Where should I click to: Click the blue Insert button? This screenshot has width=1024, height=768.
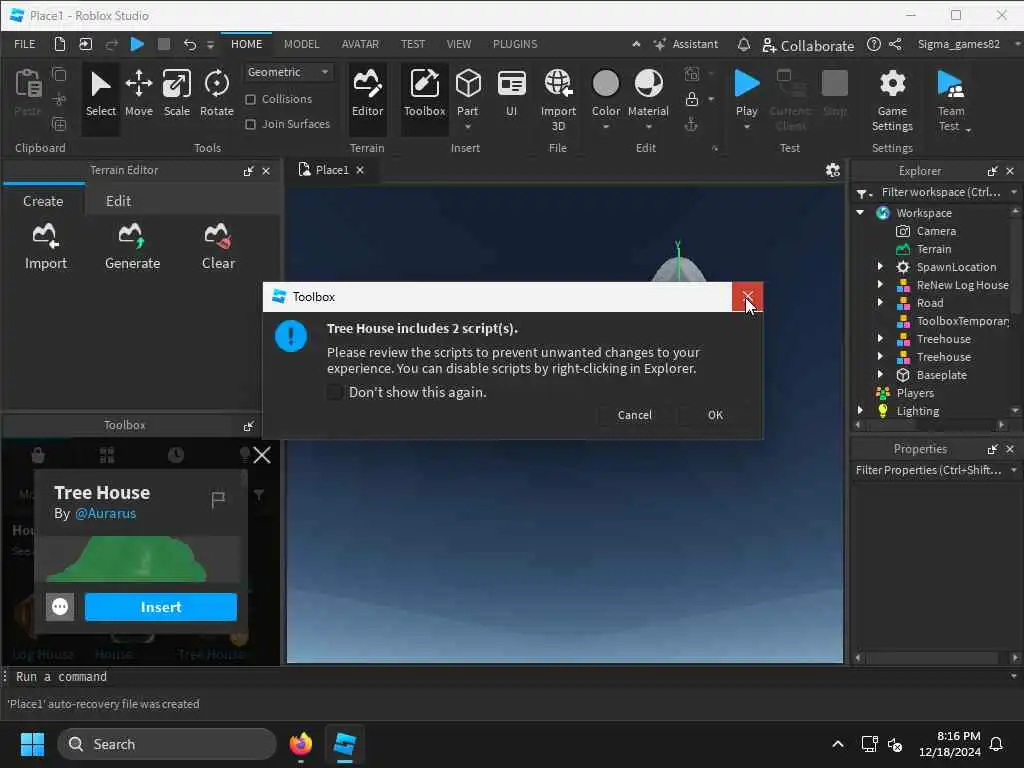pos(161,607)
